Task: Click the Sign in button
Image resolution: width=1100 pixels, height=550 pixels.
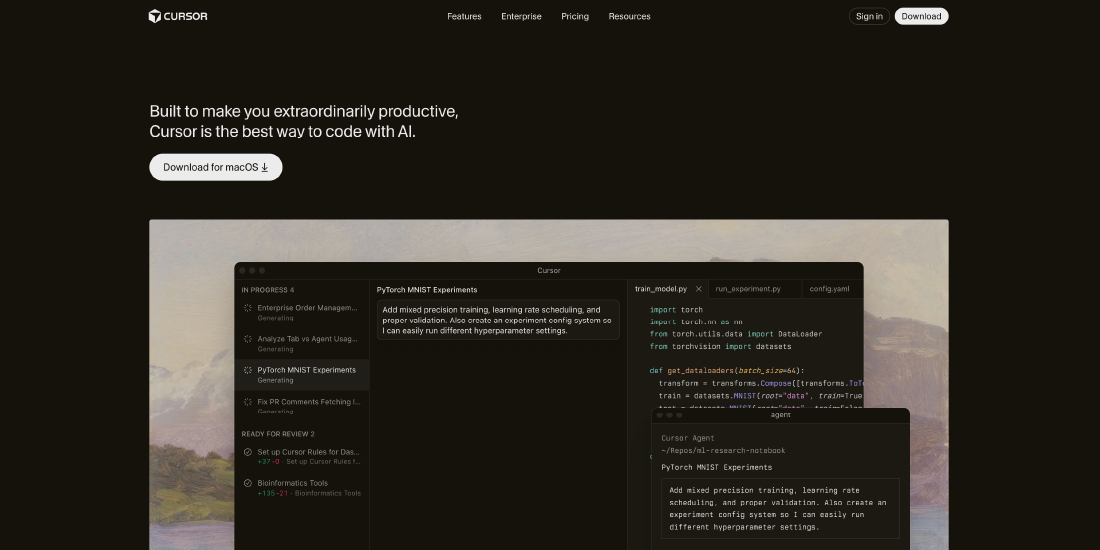Action: pyautogui.click(x=869, y=16)
